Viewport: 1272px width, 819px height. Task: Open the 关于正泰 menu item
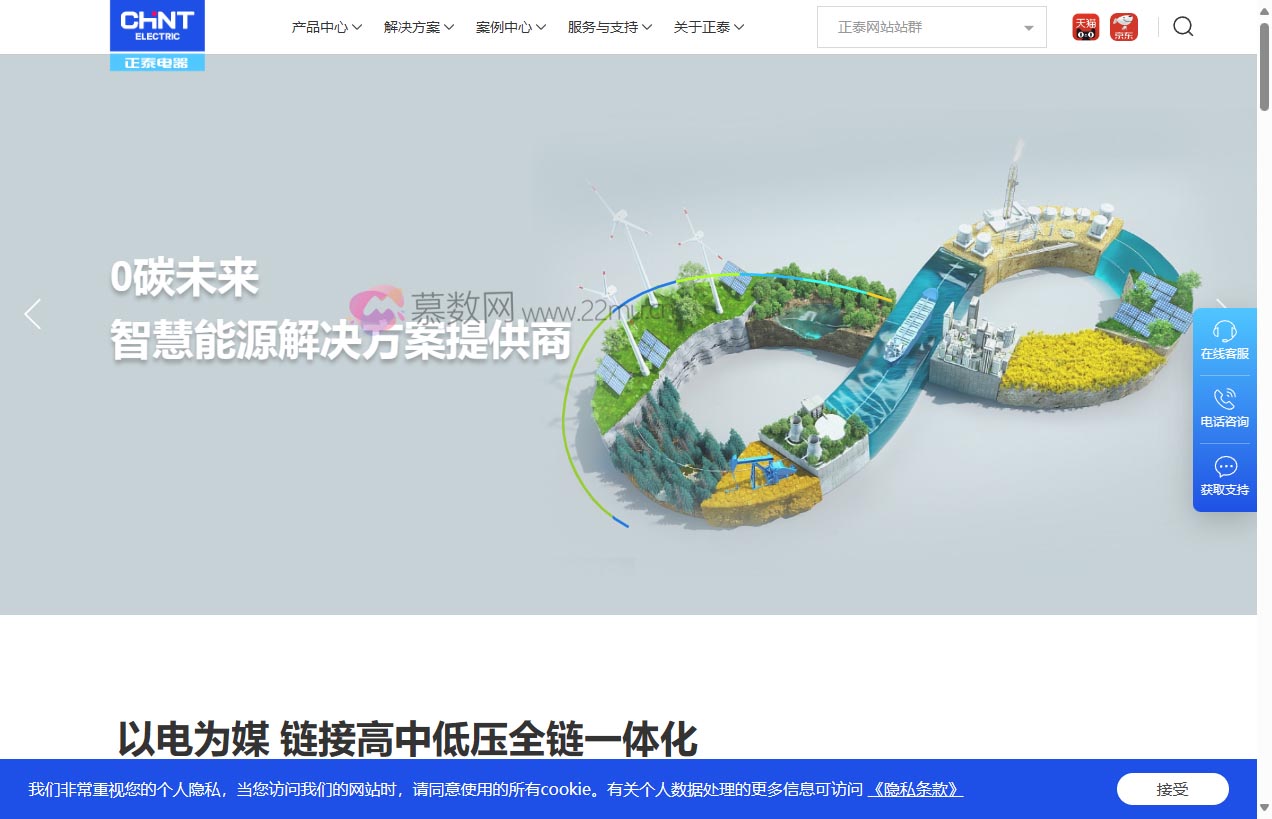tap(708, 27)
